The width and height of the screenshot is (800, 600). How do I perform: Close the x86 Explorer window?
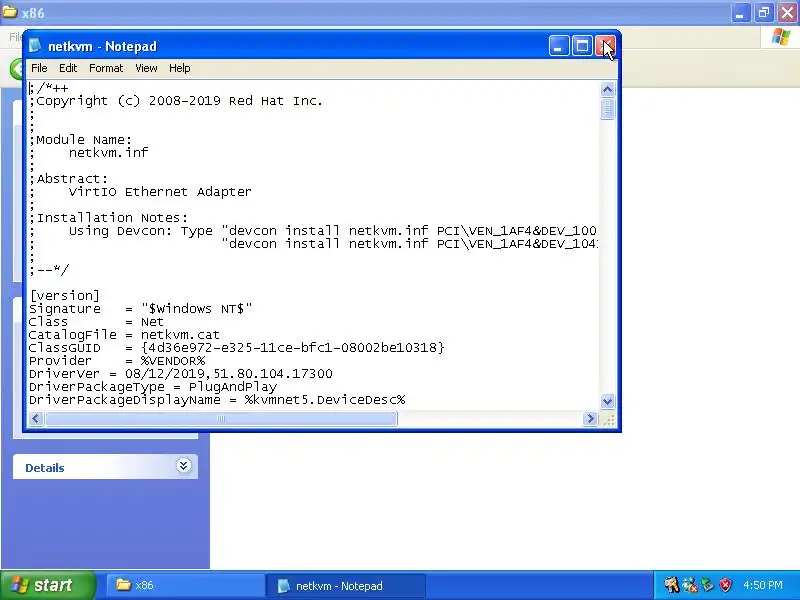[x=787, y=13]
